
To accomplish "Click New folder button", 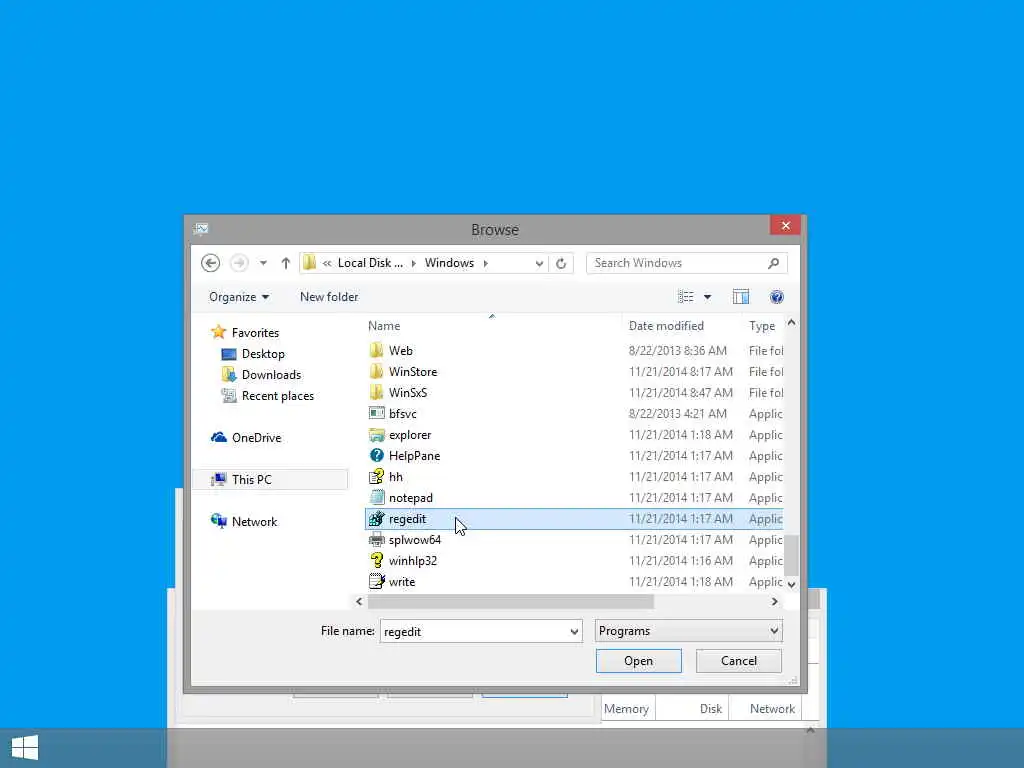I will (329, 297).
